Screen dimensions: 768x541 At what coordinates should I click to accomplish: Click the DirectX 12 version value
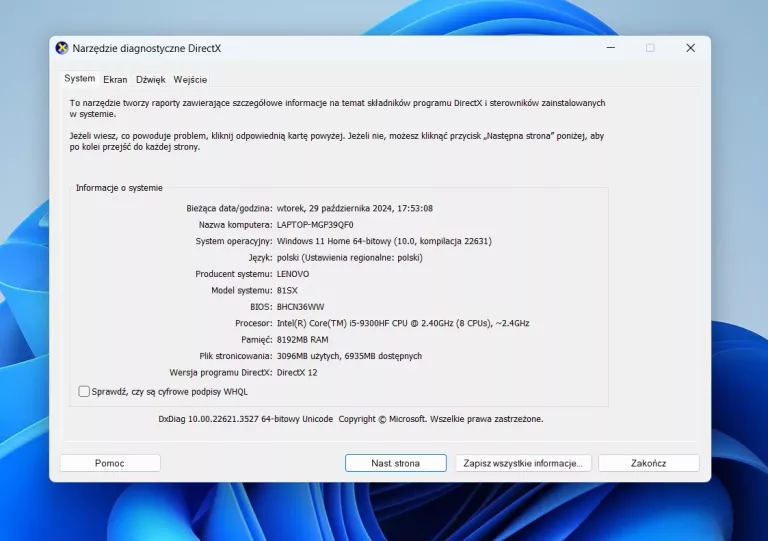tap(297, 373)
